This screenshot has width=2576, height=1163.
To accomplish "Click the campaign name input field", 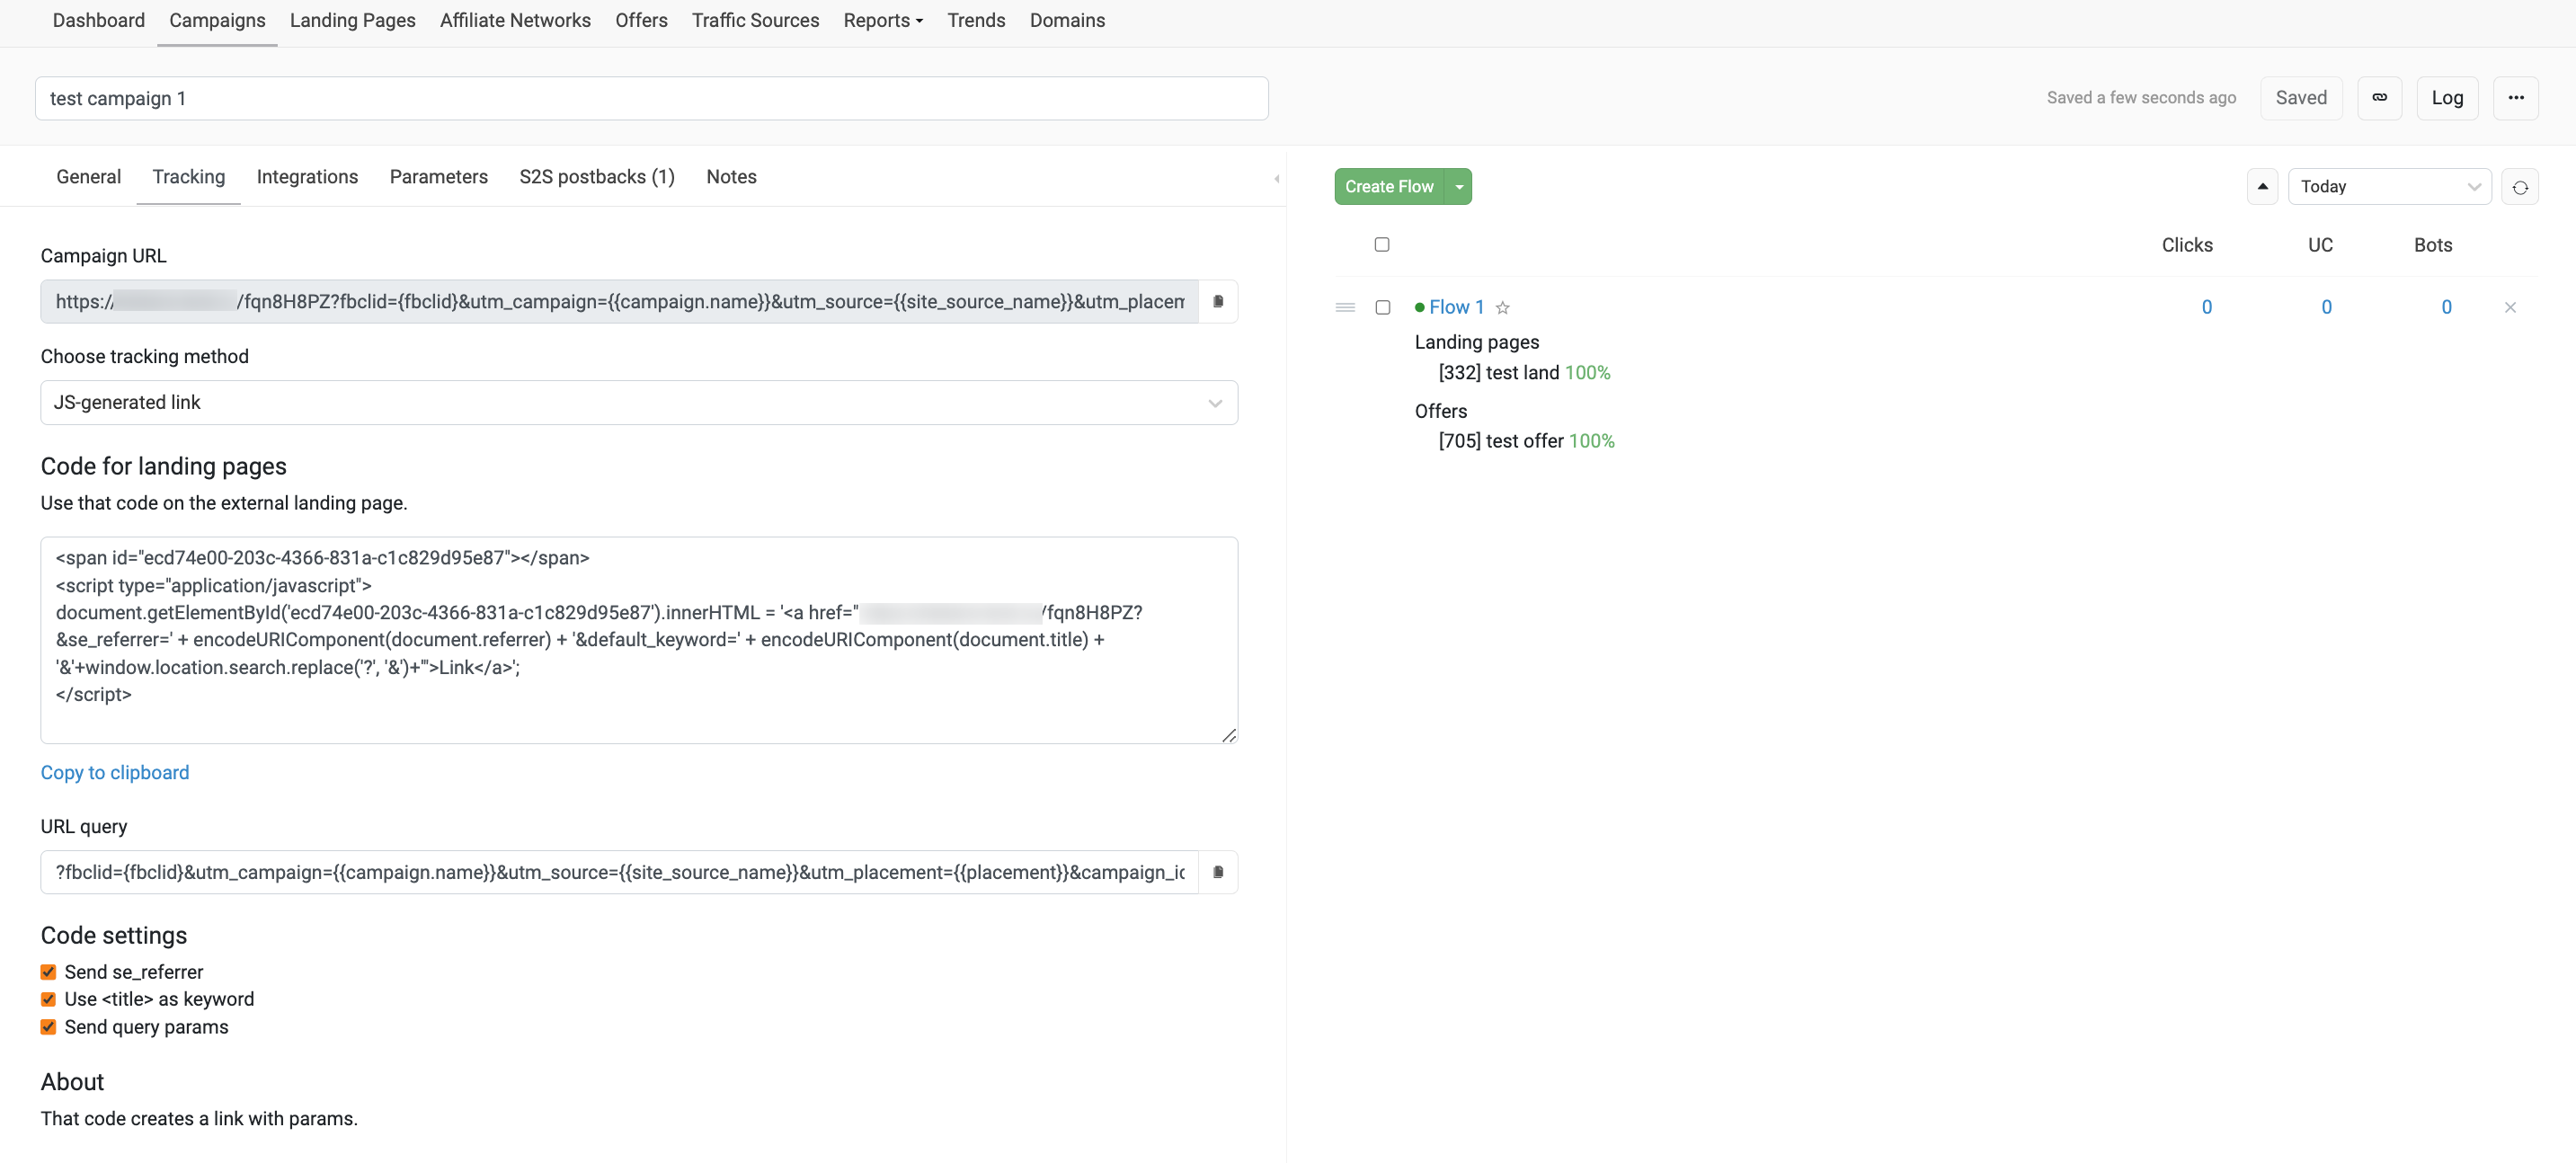I will pos(651,99).
